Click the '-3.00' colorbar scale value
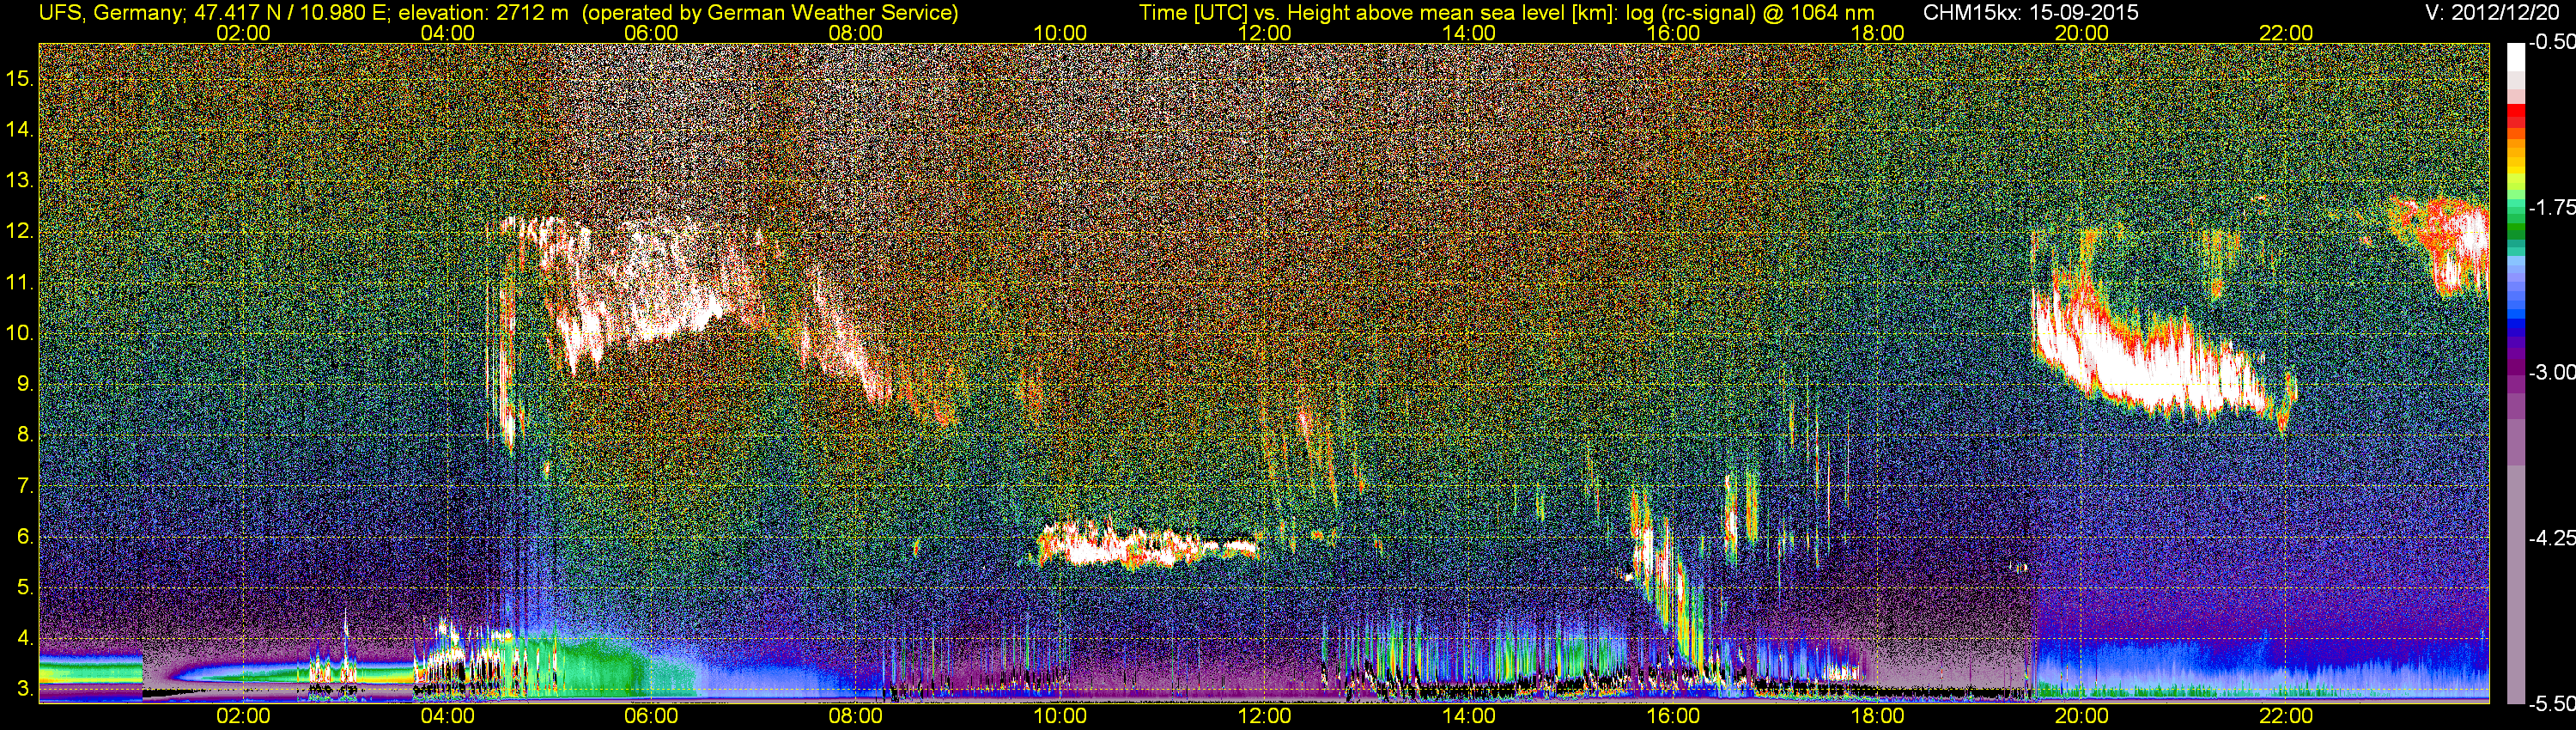Image resolution: width=2576 pixels, height=730 pixels. (2551, 373)
